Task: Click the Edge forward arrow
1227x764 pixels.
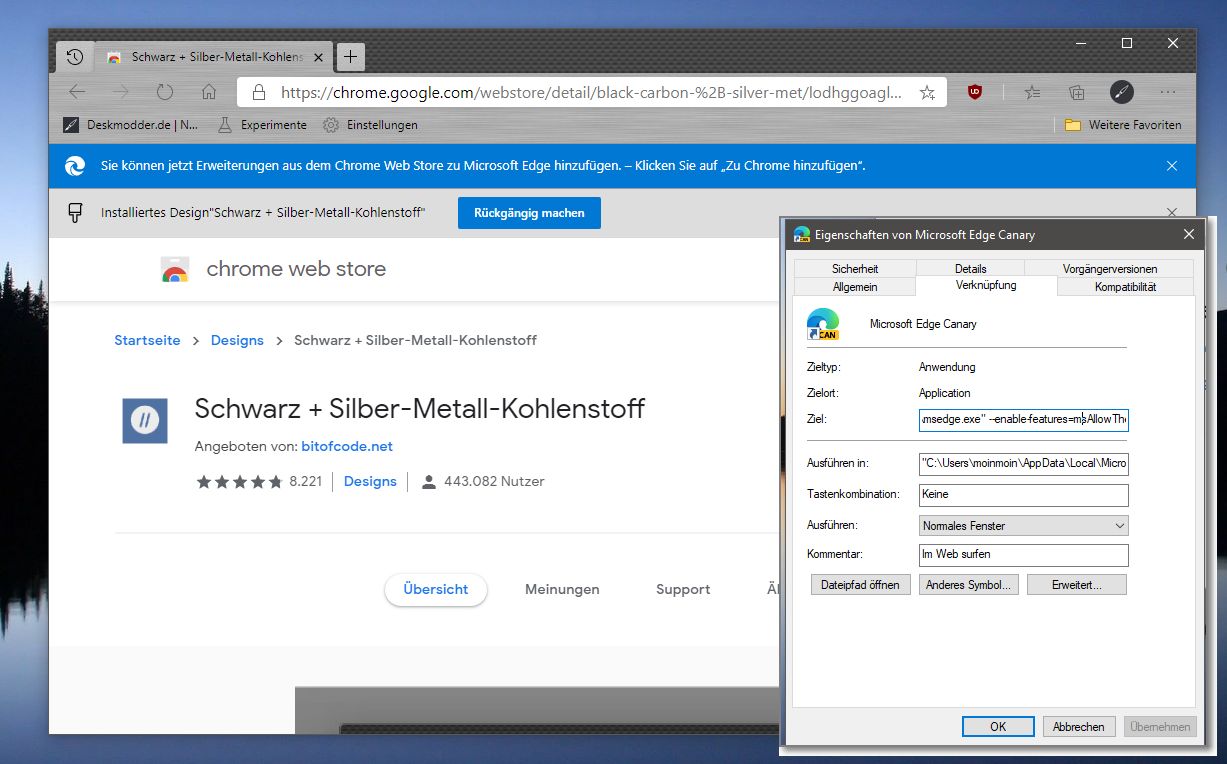Action: [x=121, y=92]
